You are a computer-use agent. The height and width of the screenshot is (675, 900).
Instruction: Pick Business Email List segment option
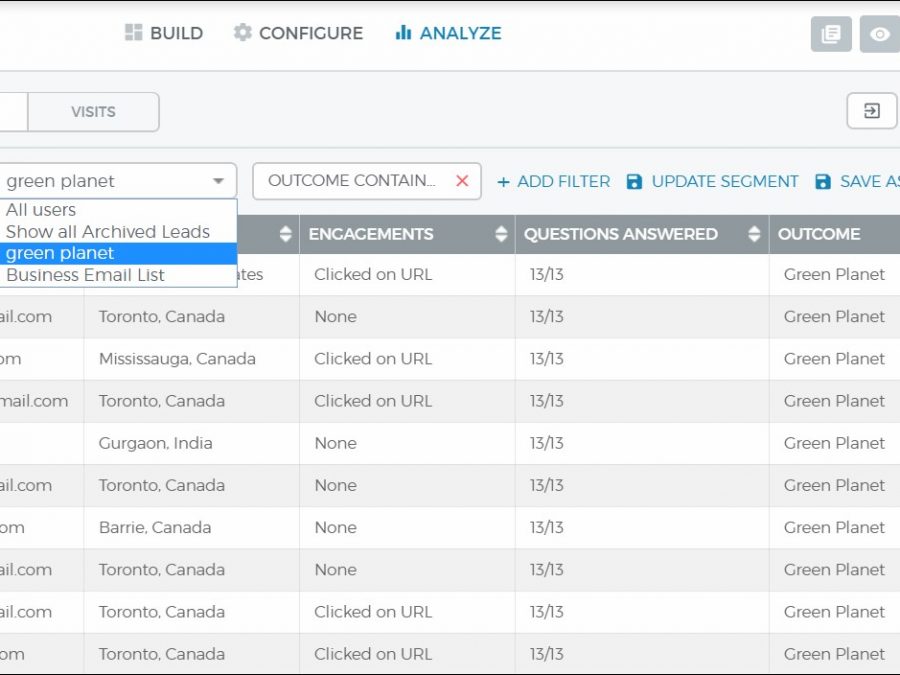(85, 276)
